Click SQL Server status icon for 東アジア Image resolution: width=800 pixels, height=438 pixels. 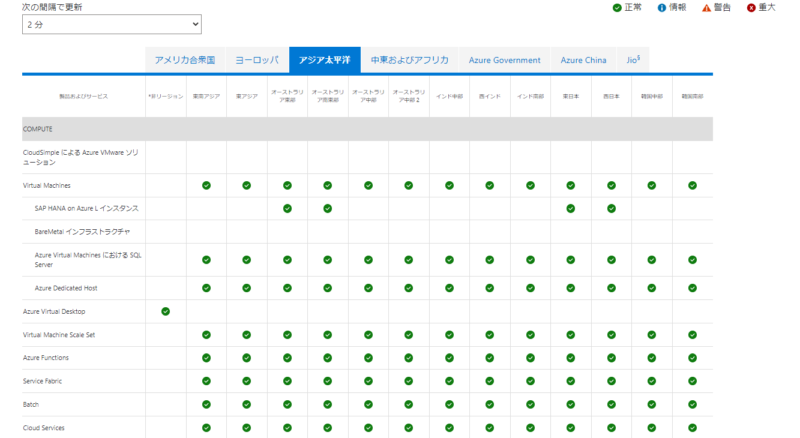246,260
